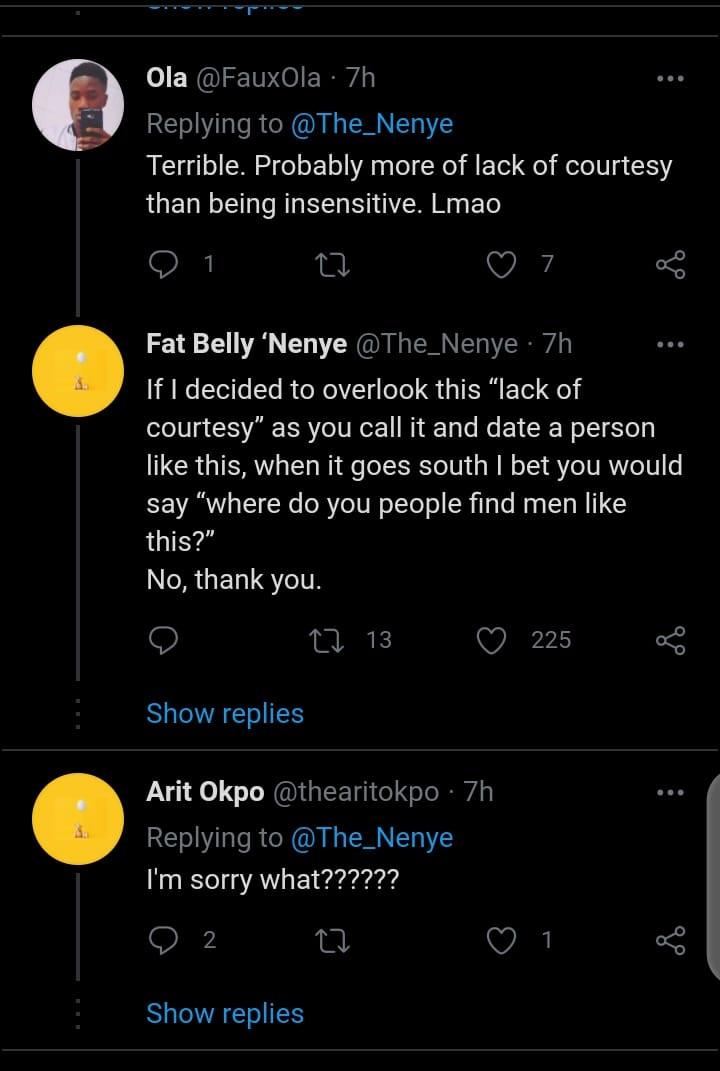Open more options on Fat Belly 'Nenye's tweet
720x1071 pixels.
670,345
